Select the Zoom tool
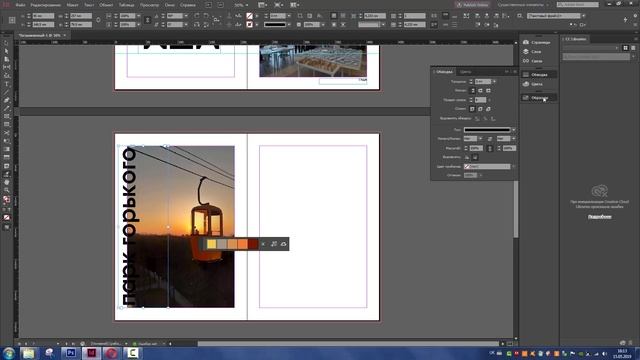This screenshot has width=640, height=360. click(6, 191)
